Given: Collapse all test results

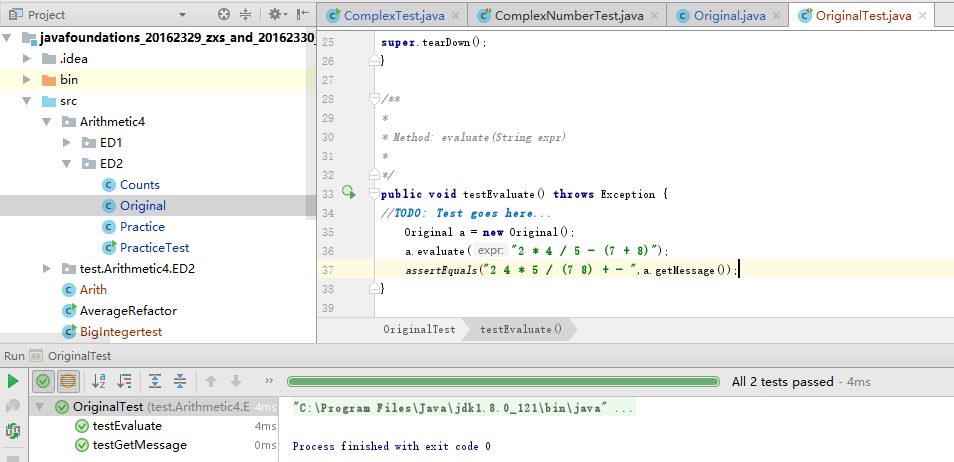Looking at the screenshot, I should tap(180, 382).
